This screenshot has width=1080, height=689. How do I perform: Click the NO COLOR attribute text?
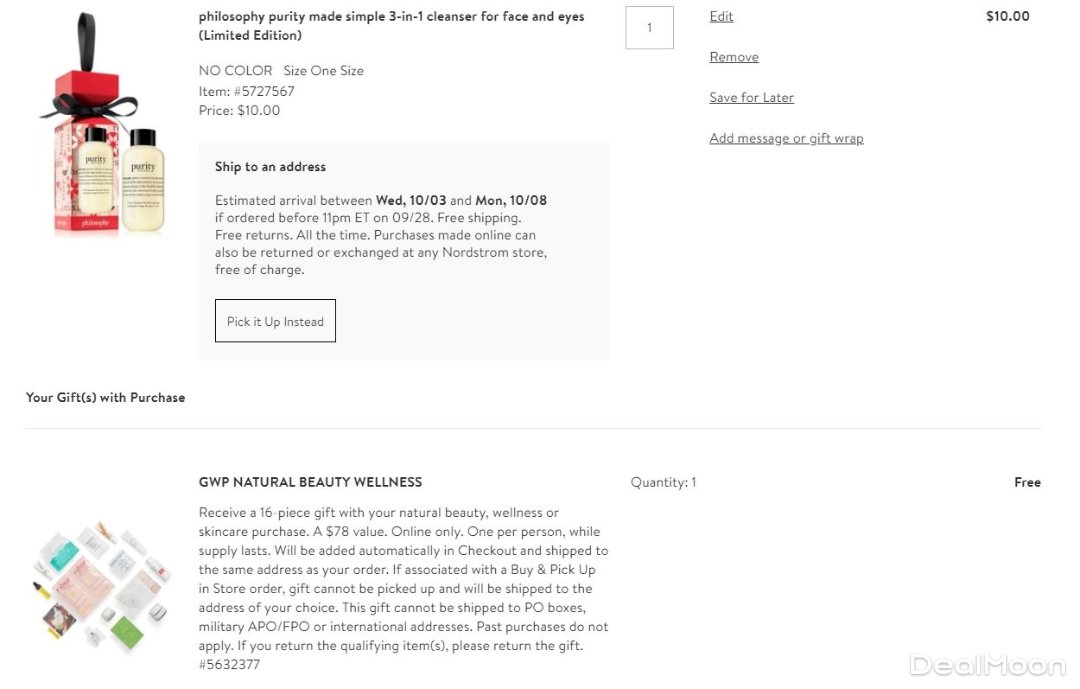[235, 71]
